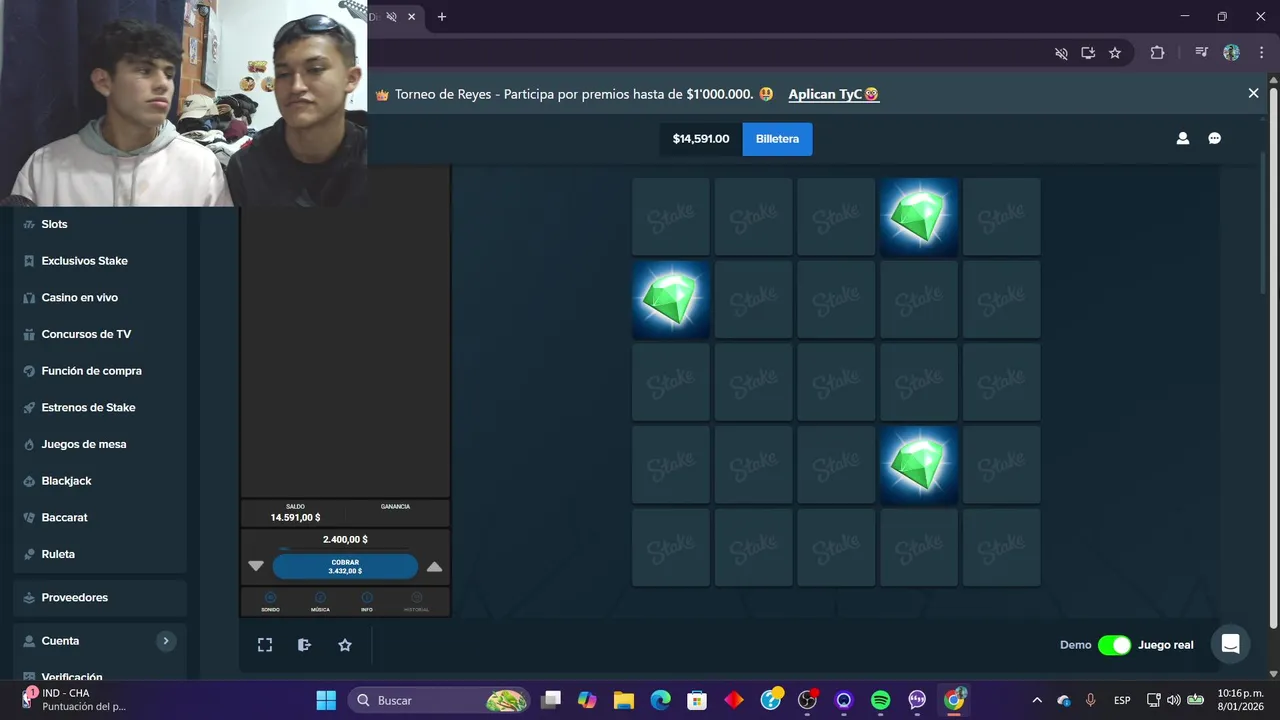Open File Explorer from the taskbar

624,700
